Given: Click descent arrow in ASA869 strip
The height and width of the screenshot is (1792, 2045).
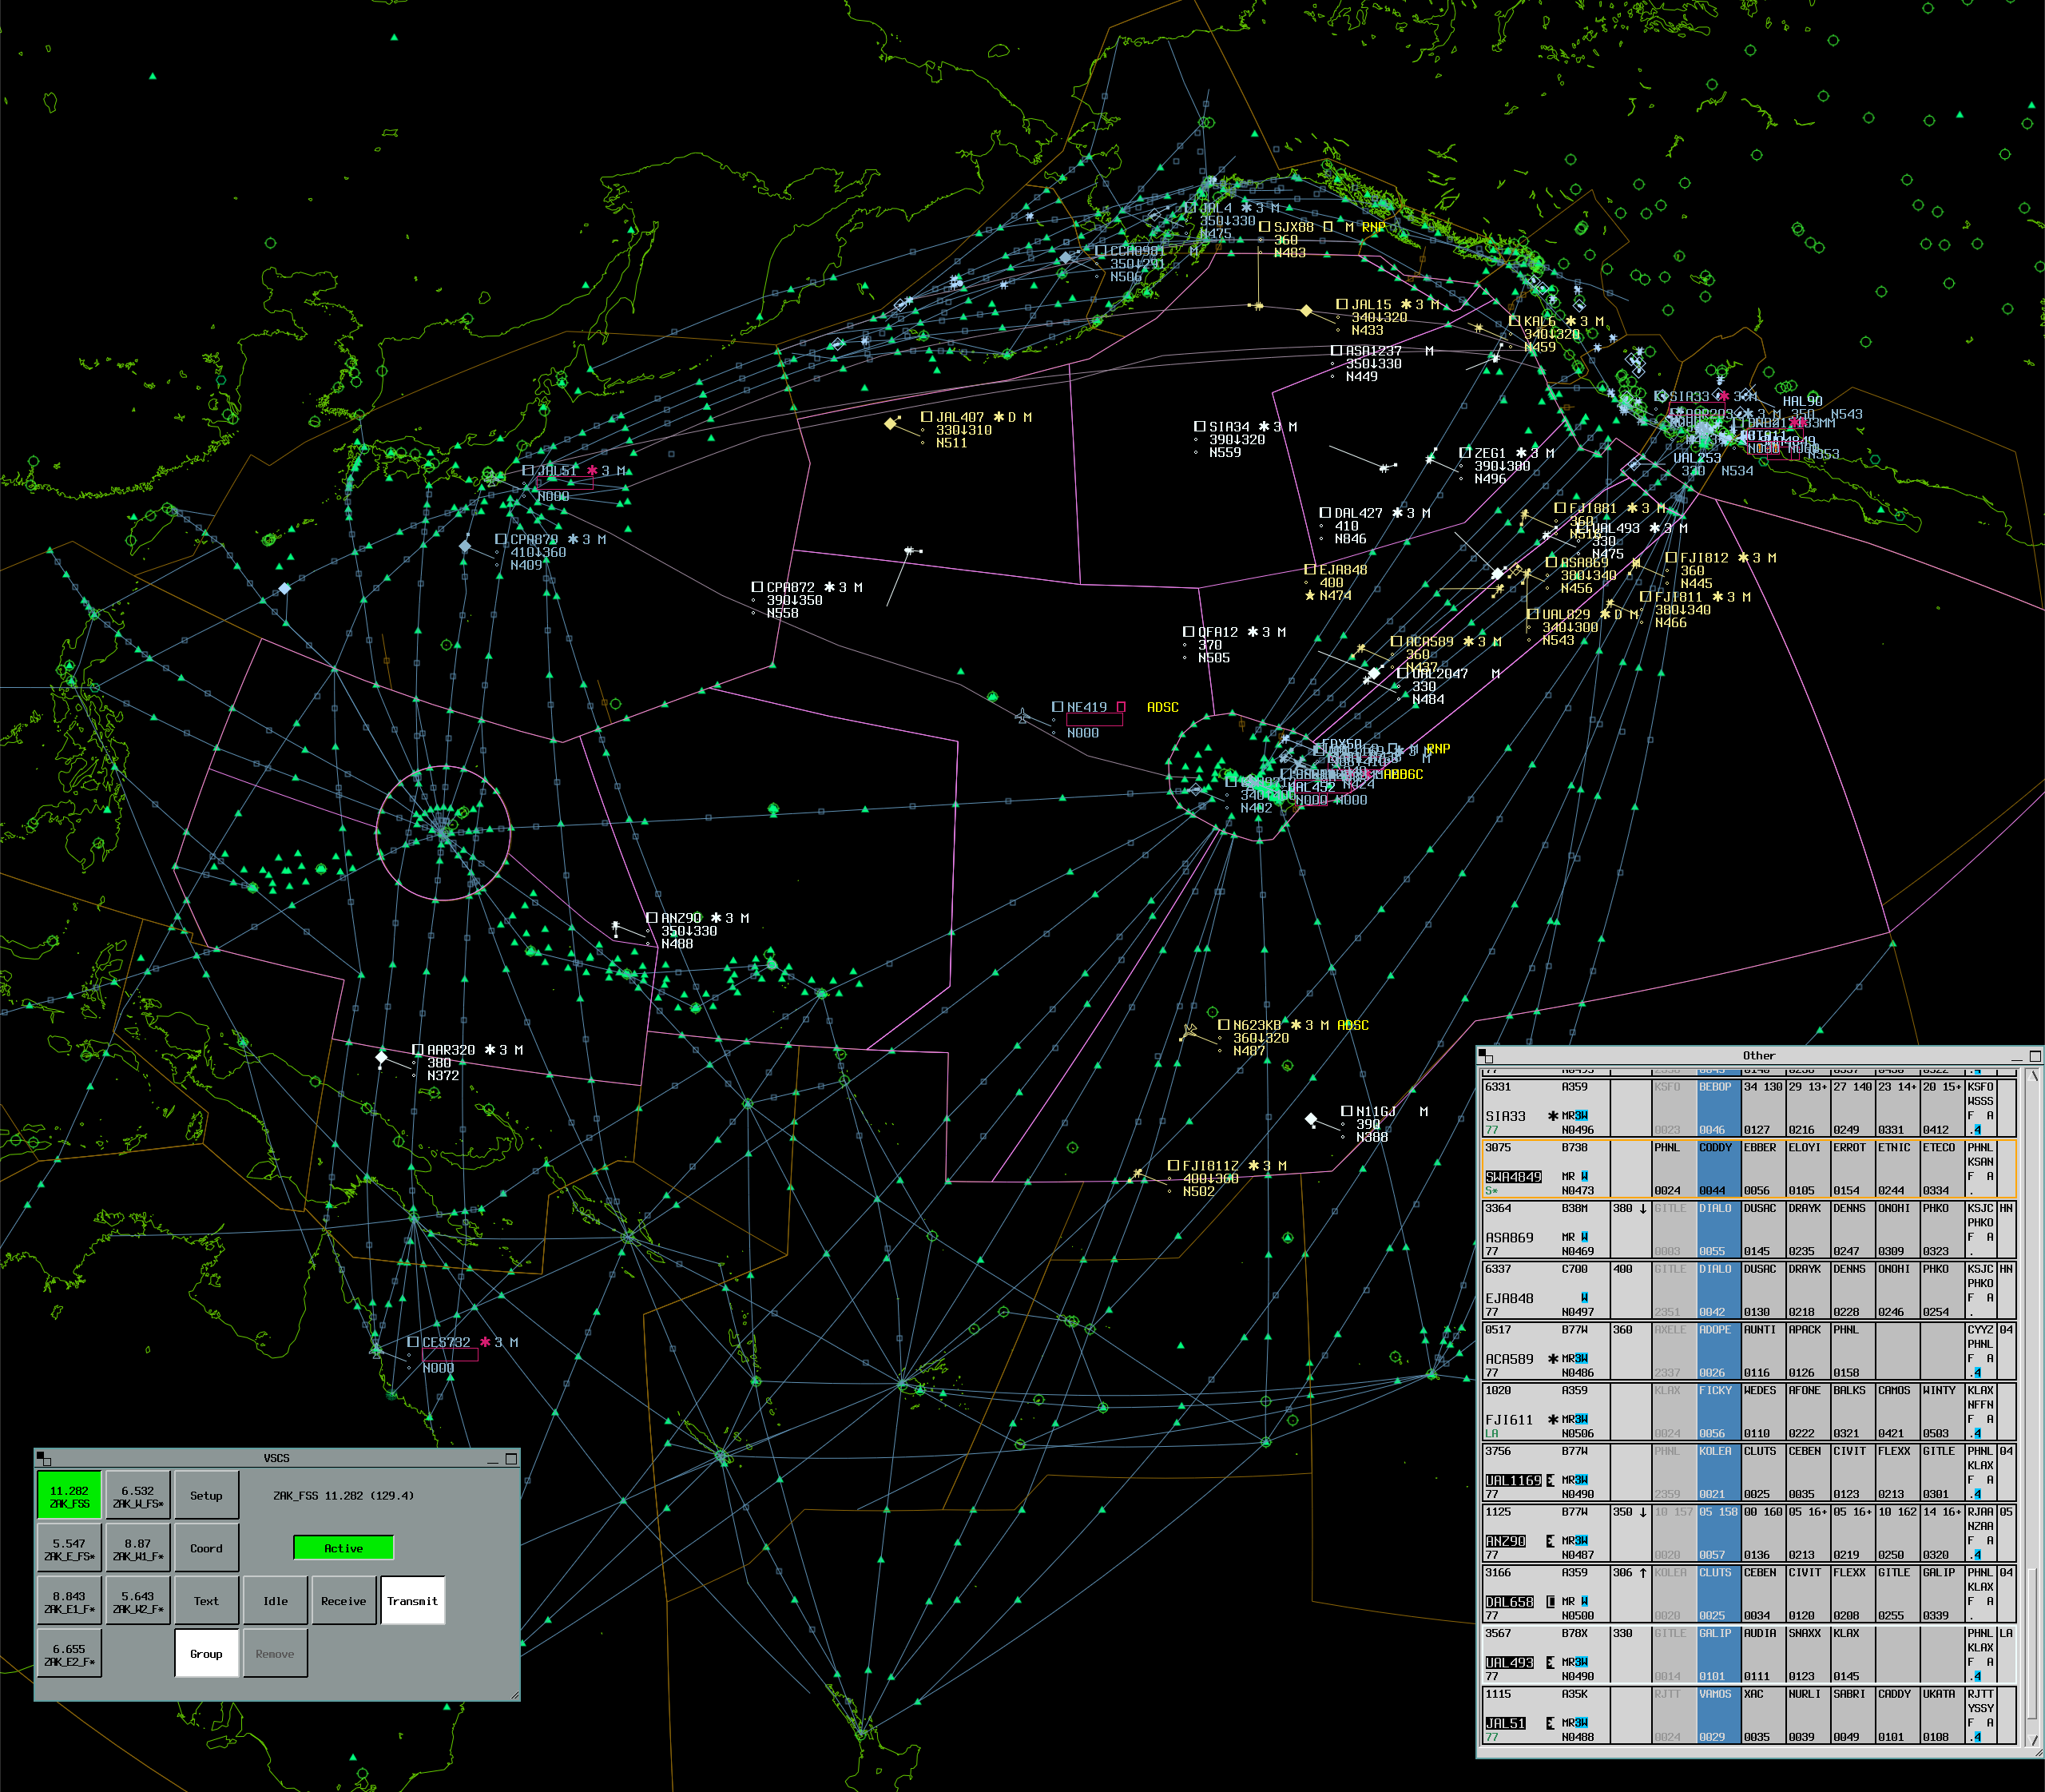Looking at the screenshot, I should tap(1643, 1208).
